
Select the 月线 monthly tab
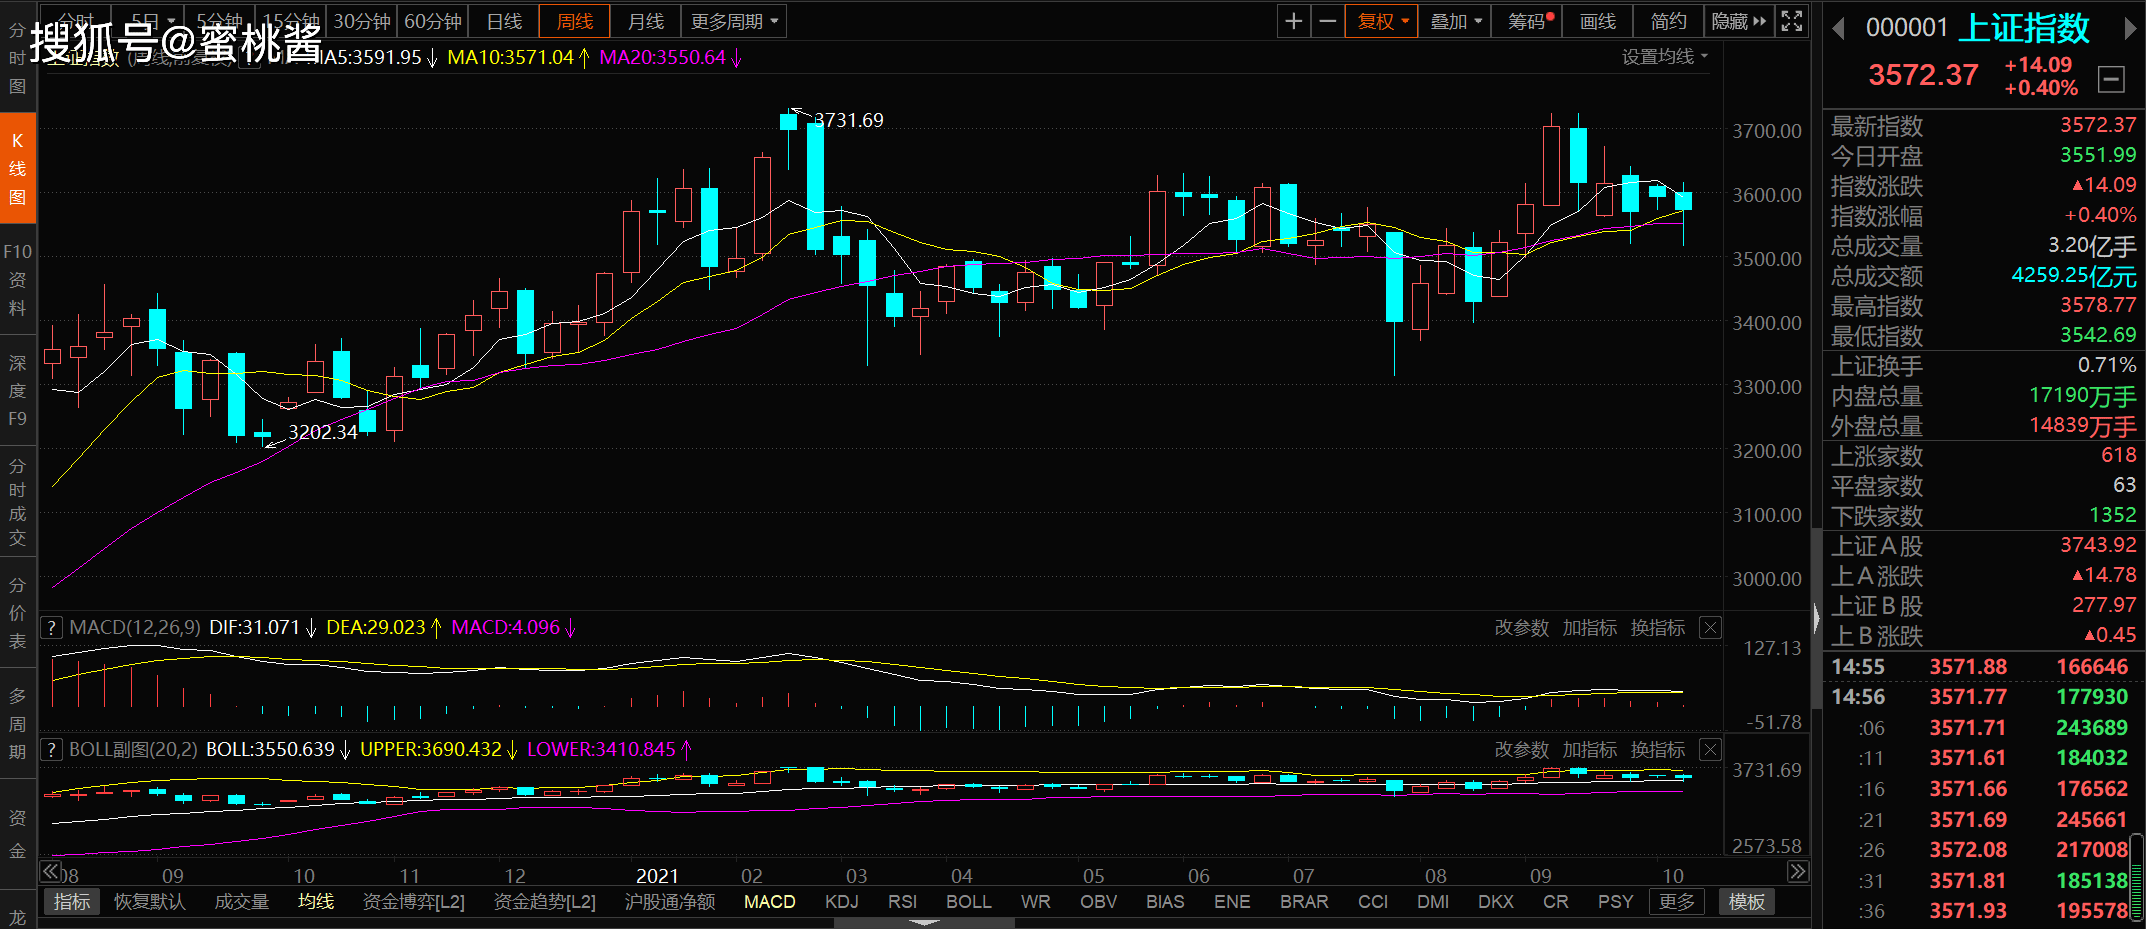click(646, 21)
